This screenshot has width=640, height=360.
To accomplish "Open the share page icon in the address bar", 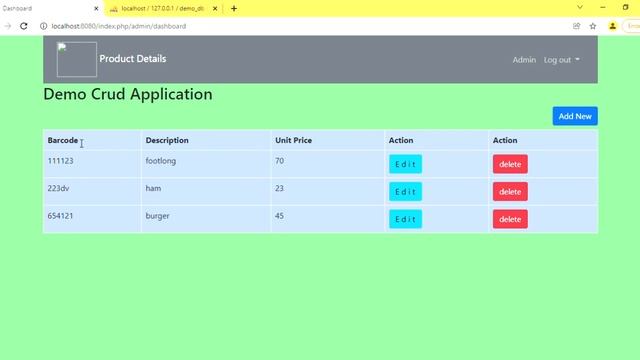I will (x=576, y=26).
